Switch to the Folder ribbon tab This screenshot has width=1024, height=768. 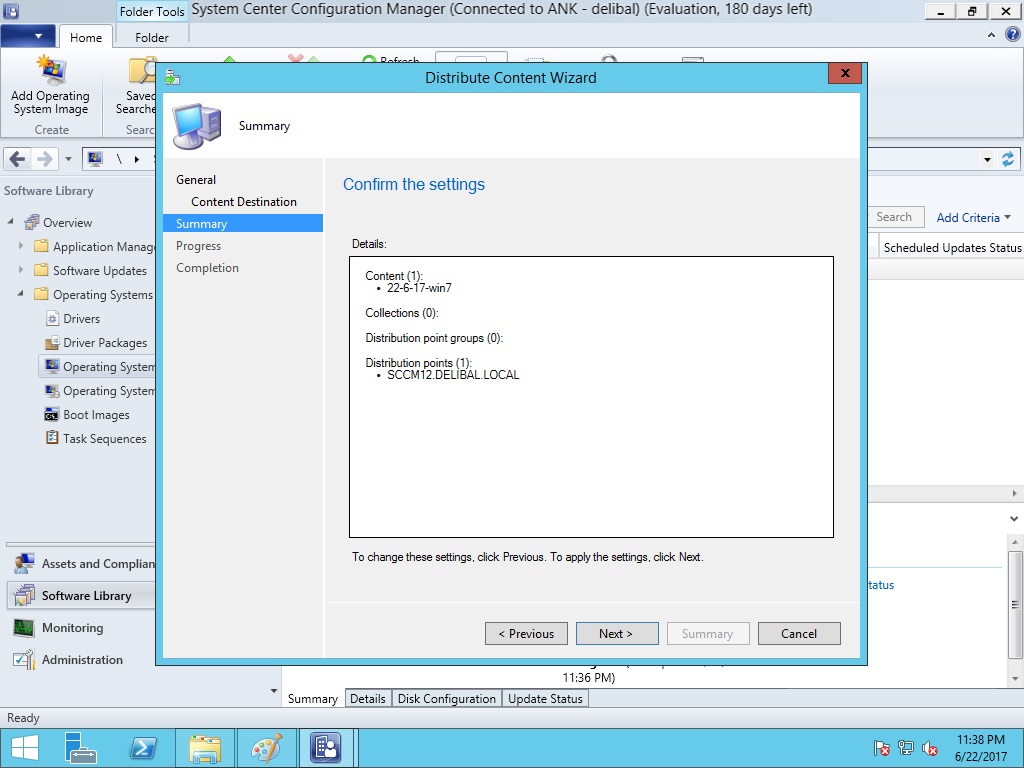tap(152, 37)
